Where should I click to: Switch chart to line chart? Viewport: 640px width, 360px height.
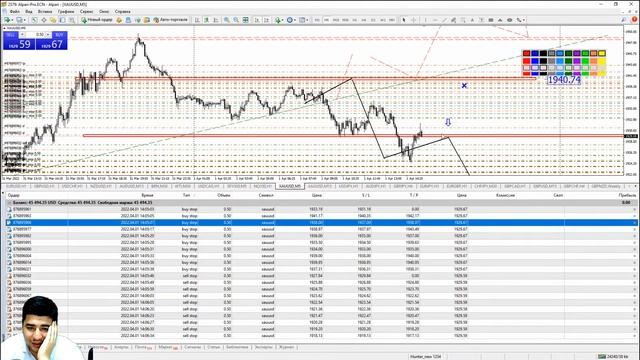(216, 20)
